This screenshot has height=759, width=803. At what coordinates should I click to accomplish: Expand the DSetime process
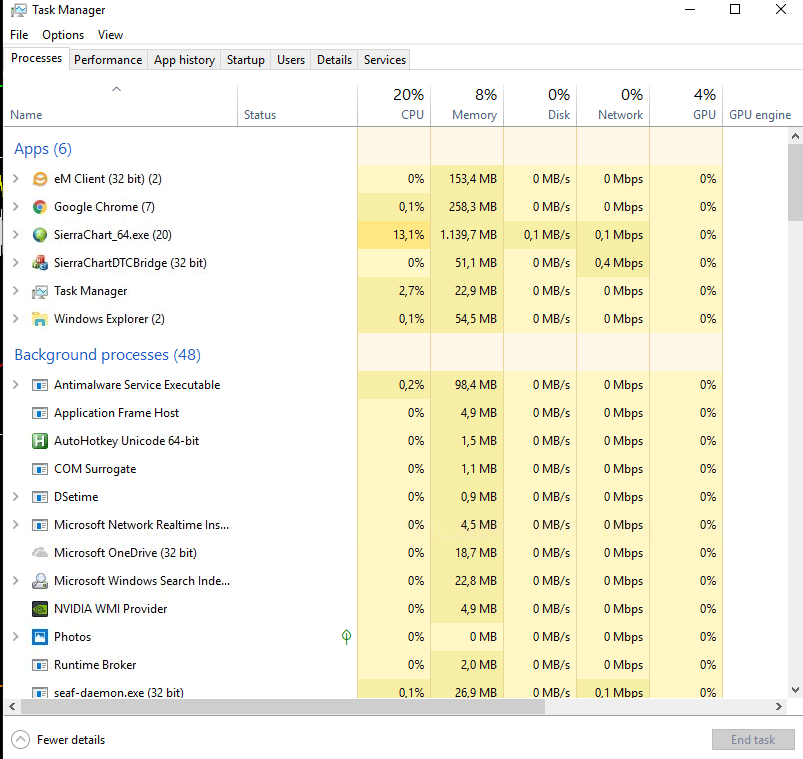pyautogui.click(x=16, y=497)
